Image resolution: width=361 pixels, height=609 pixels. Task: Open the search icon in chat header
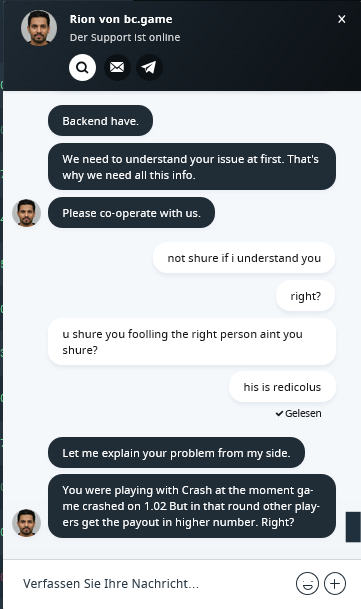(82, 68)
